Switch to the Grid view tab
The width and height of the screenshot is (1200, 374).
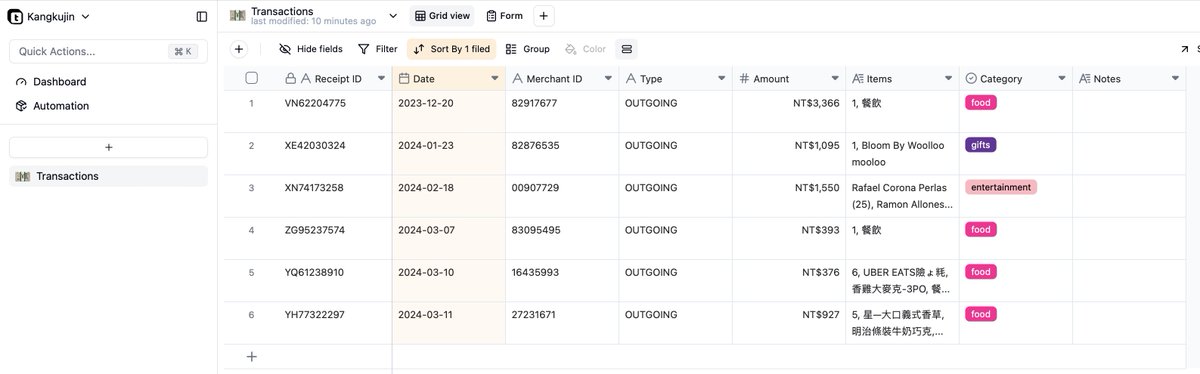(x=442, y=16)
